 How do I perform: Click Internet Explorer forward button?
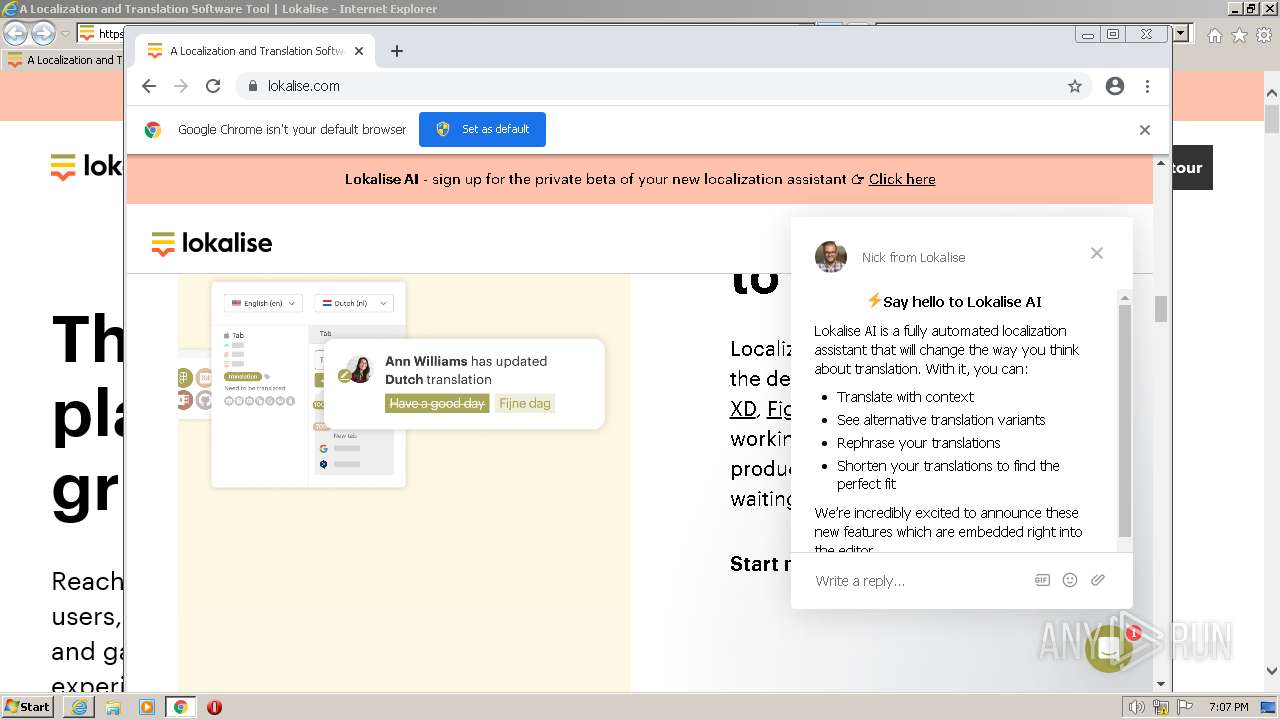tap(43, 33)
